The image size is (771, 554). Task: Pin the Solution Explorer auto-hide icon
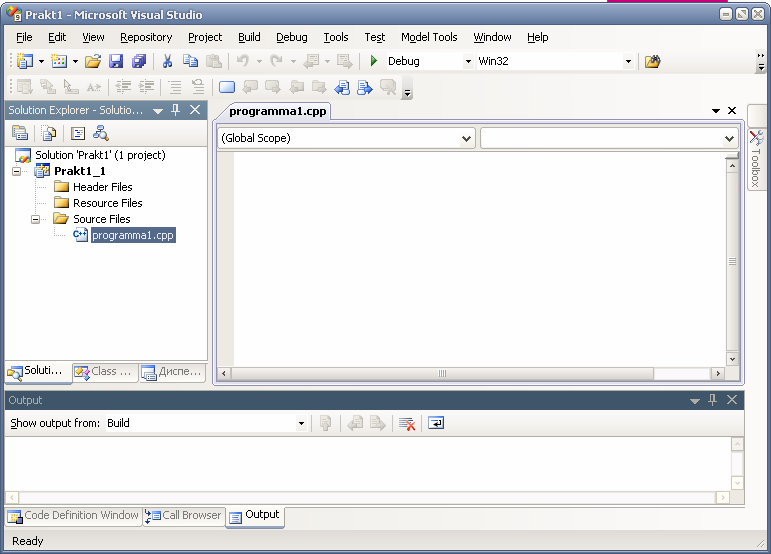176,110
